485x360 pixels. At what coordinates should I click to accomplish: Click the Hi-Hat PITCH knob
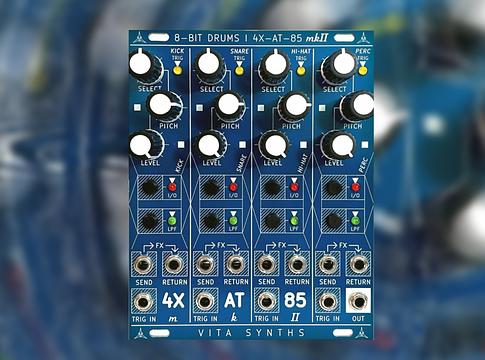(x=294, y=107)
